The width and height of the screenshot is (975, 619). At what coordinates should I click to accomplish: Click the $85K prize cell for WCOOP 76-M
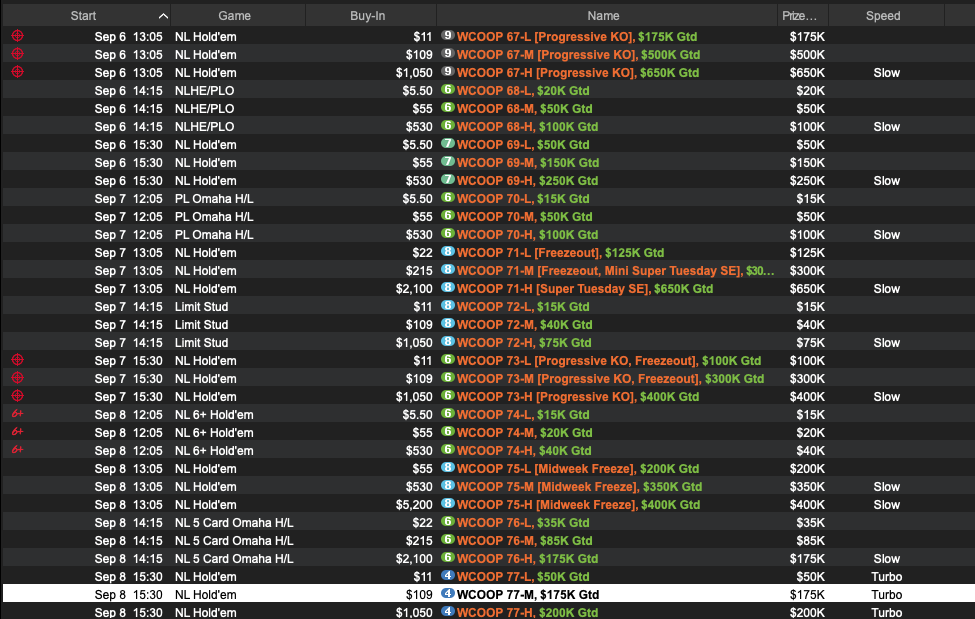click(811, 541)
